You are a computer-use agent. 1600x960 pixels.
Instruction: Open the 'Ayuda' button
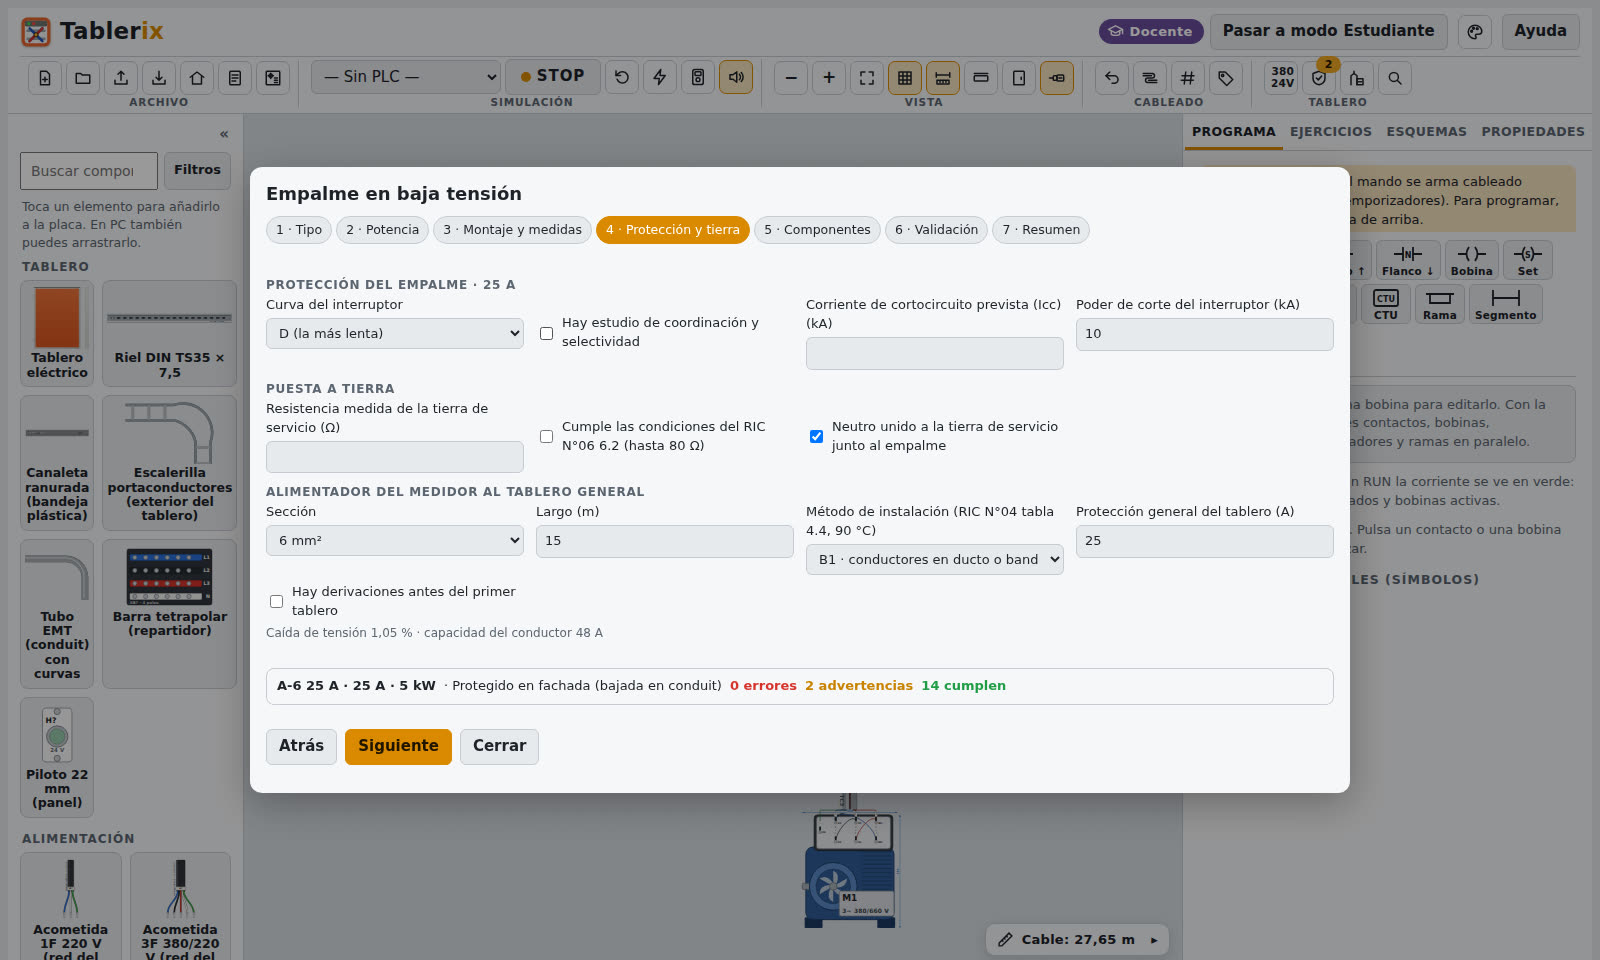pyautogui.click(x=1540, y=32)
